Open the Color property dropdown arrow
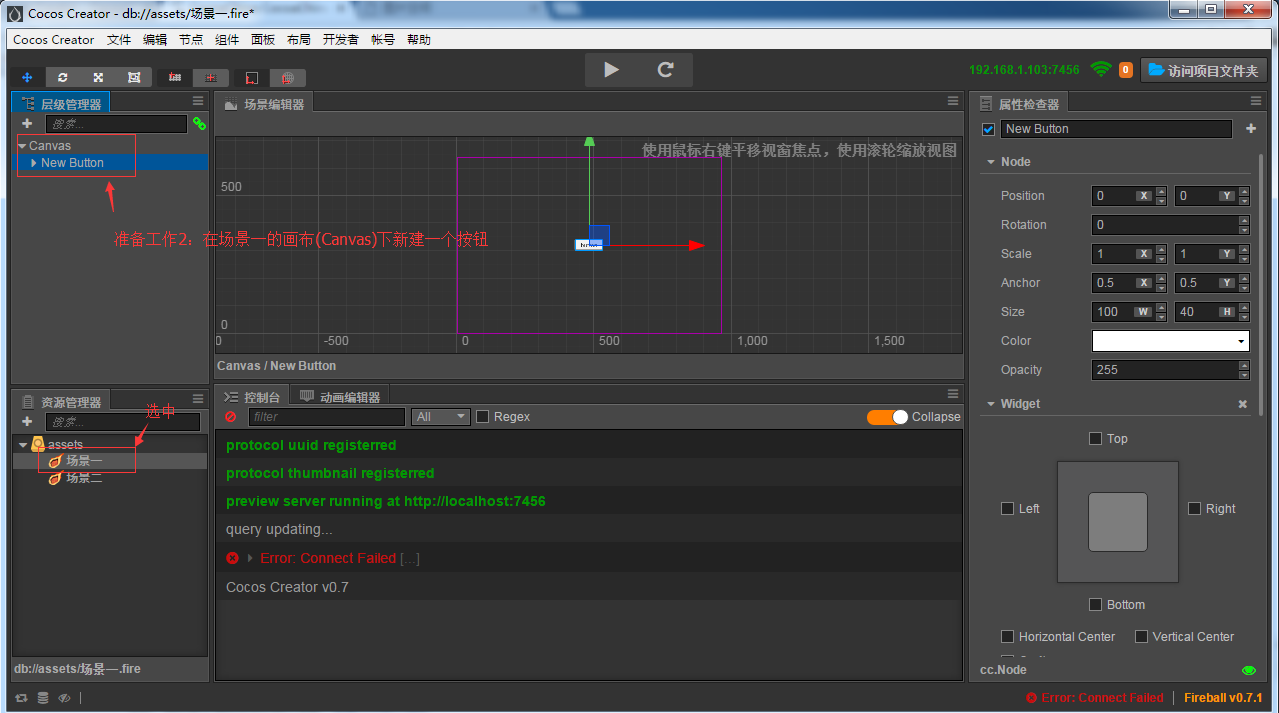1279x713 pixels. [x=1242, y=341]
